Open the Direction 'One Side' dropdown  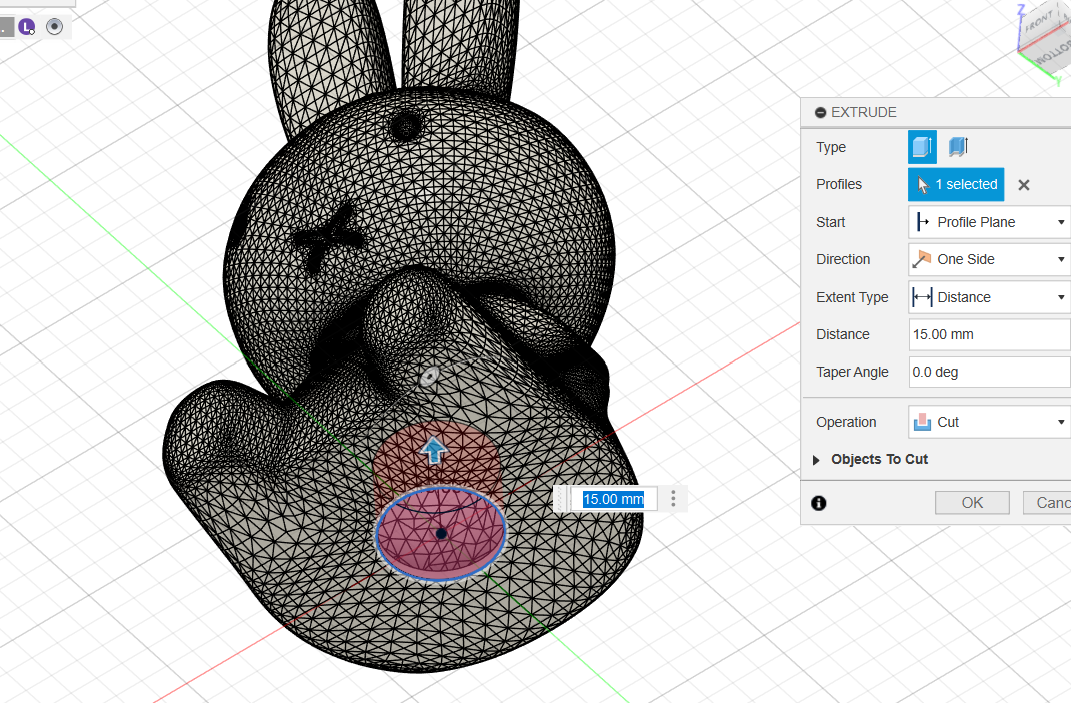pyautogui.click(x=989, y=259)
